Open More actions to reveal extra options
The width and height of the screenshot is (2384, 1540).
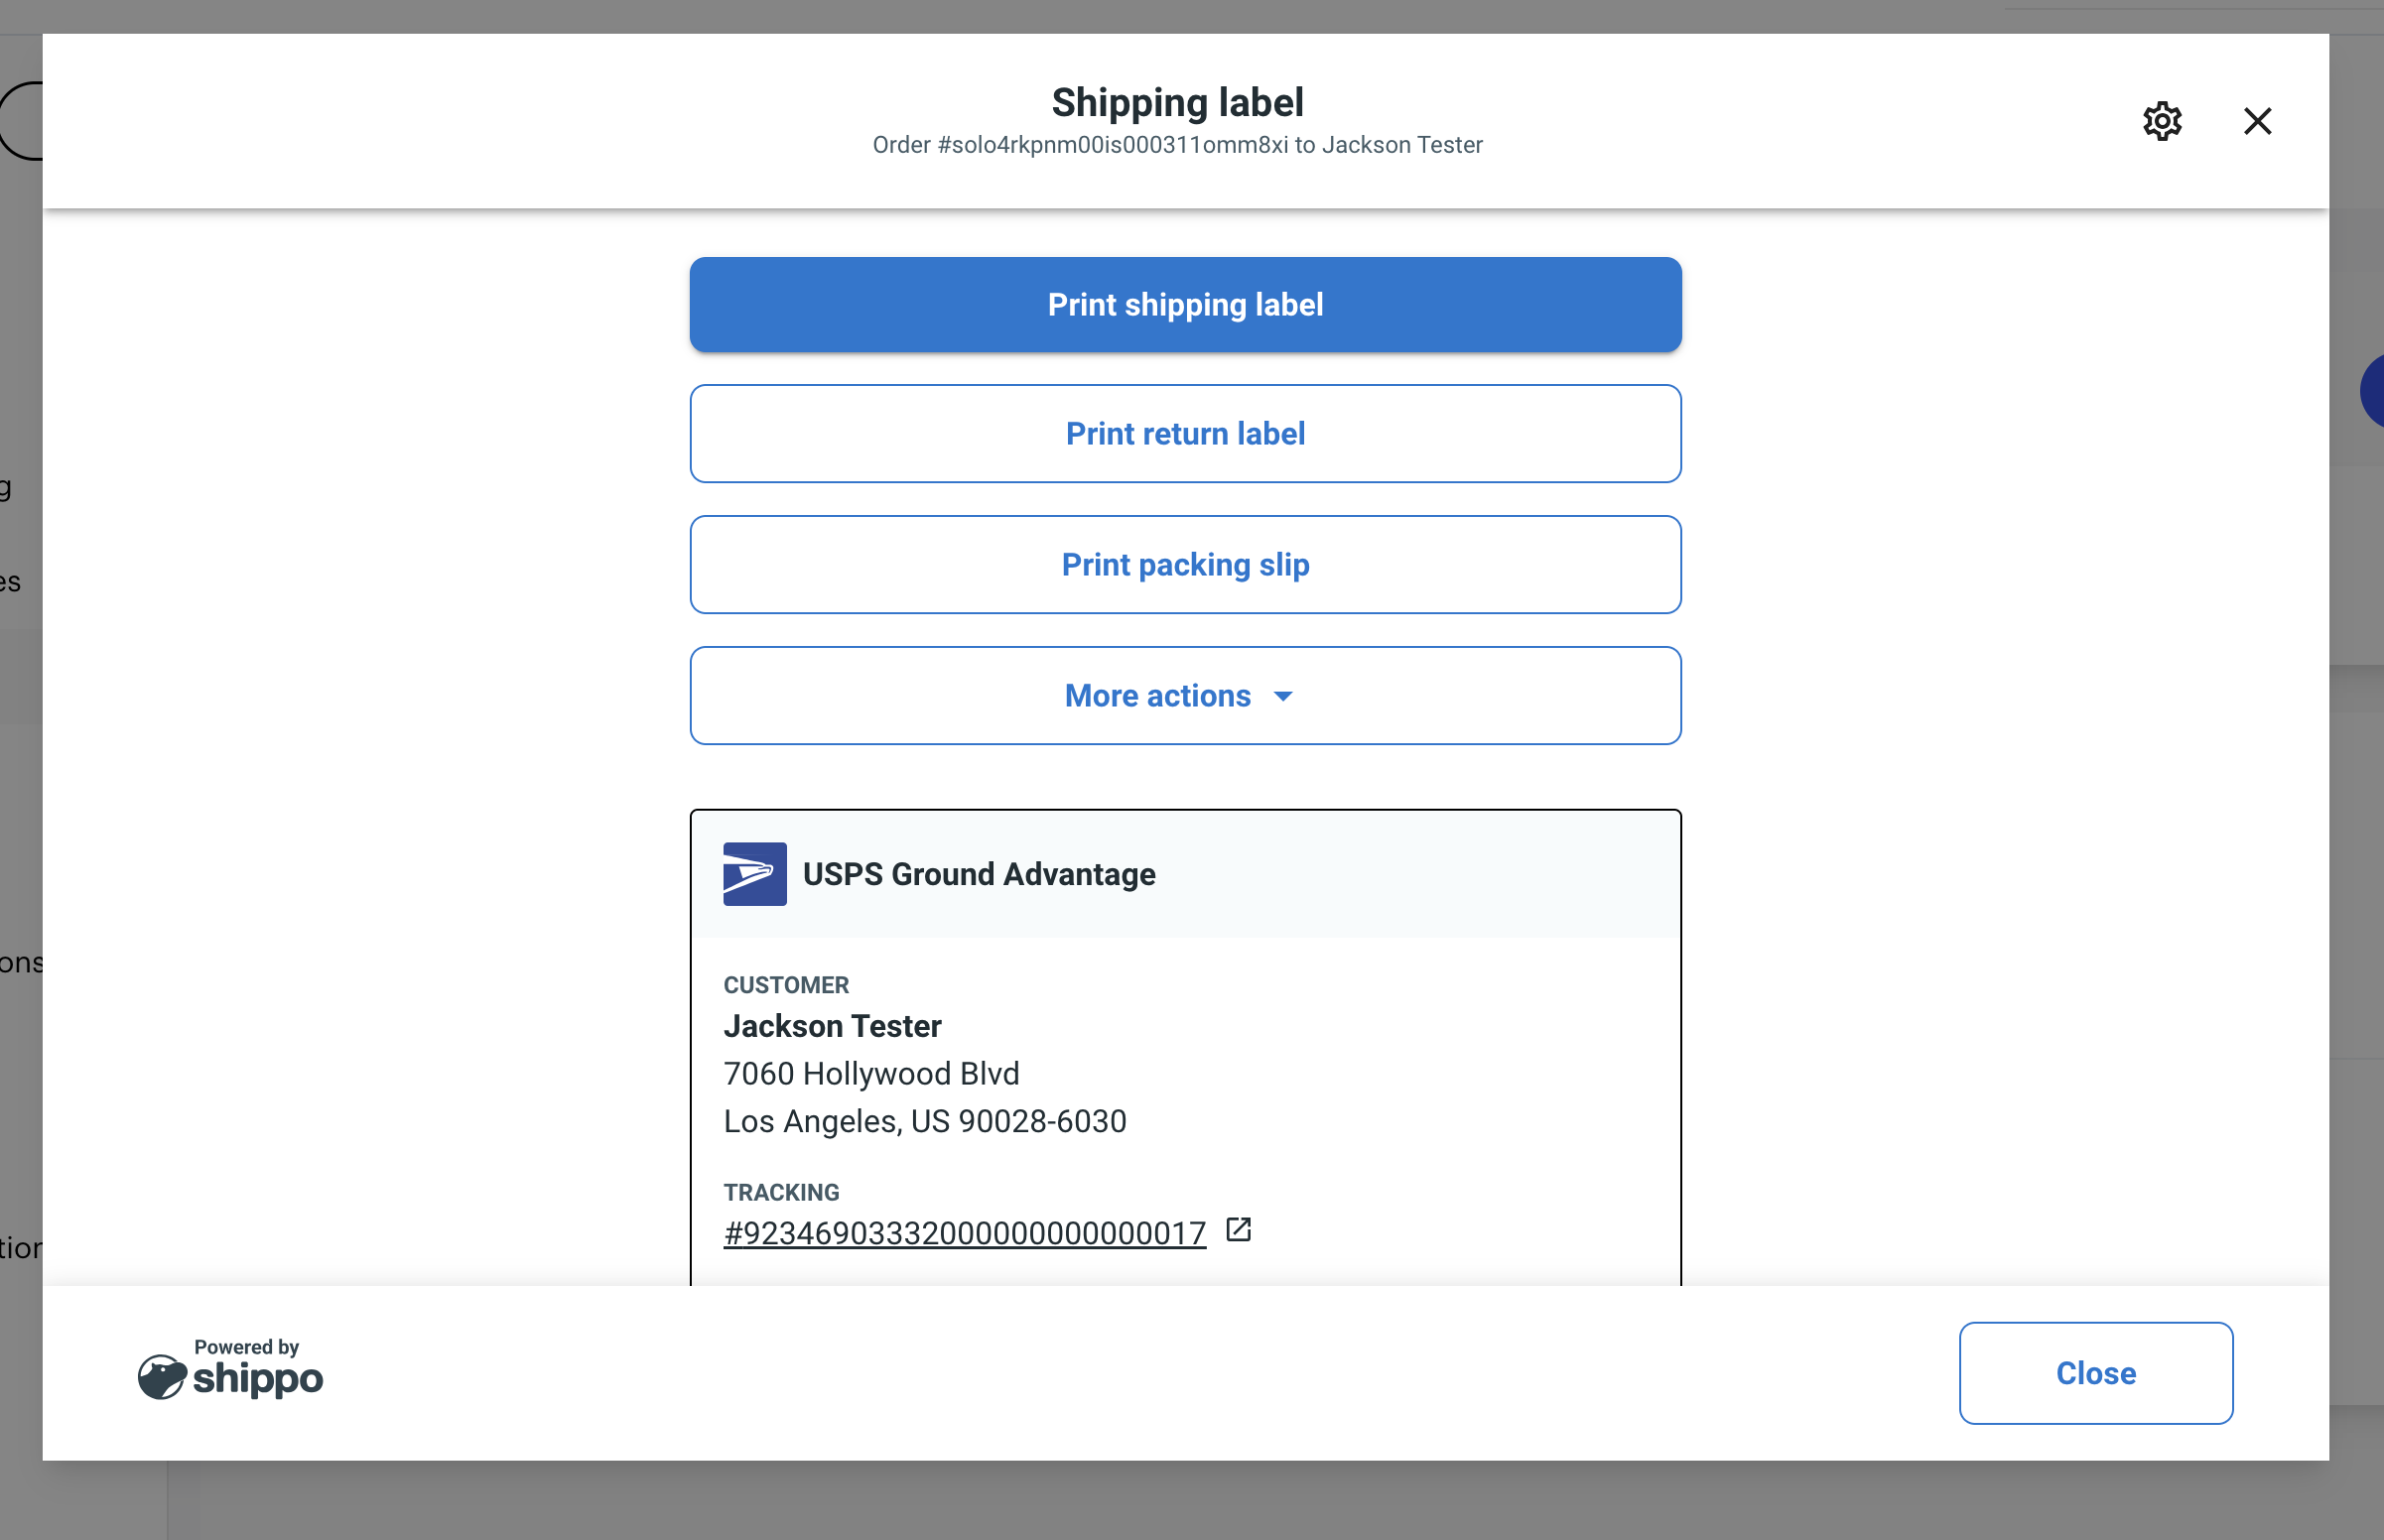click(x=1183, y=696)
